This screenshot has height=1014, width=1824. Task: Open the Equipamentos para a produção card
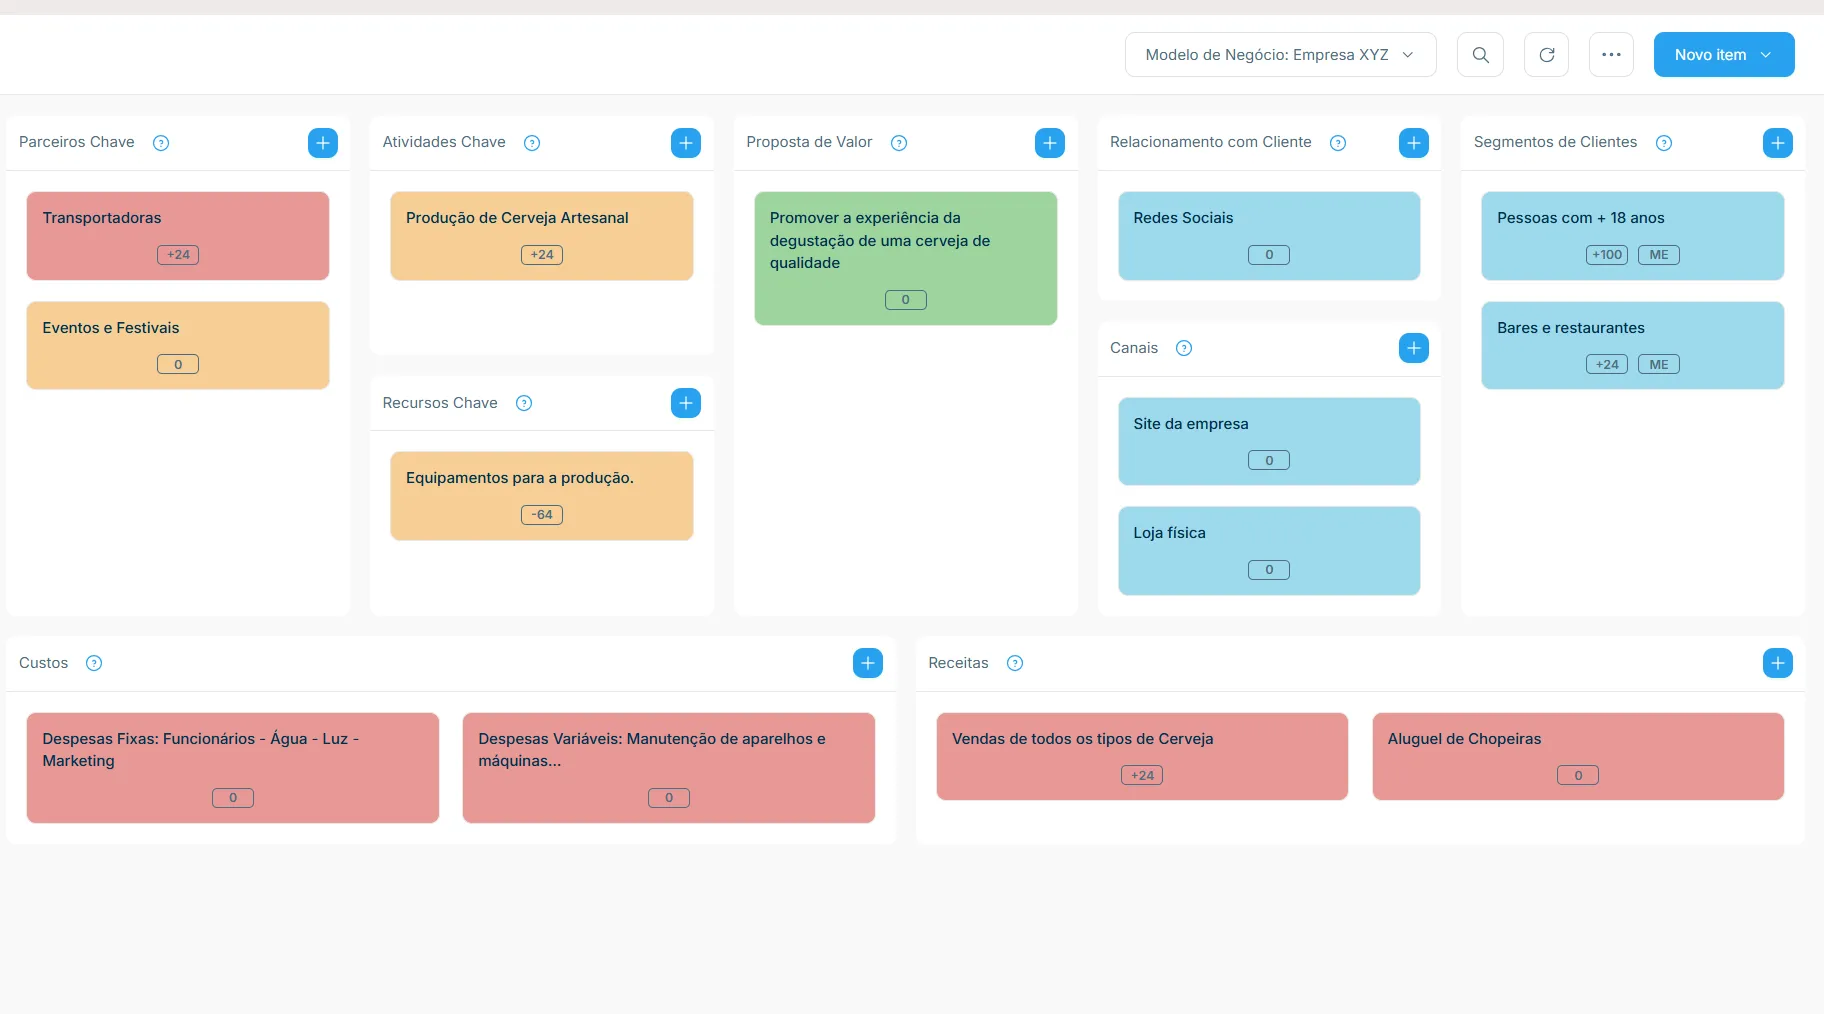pos(542,496)
